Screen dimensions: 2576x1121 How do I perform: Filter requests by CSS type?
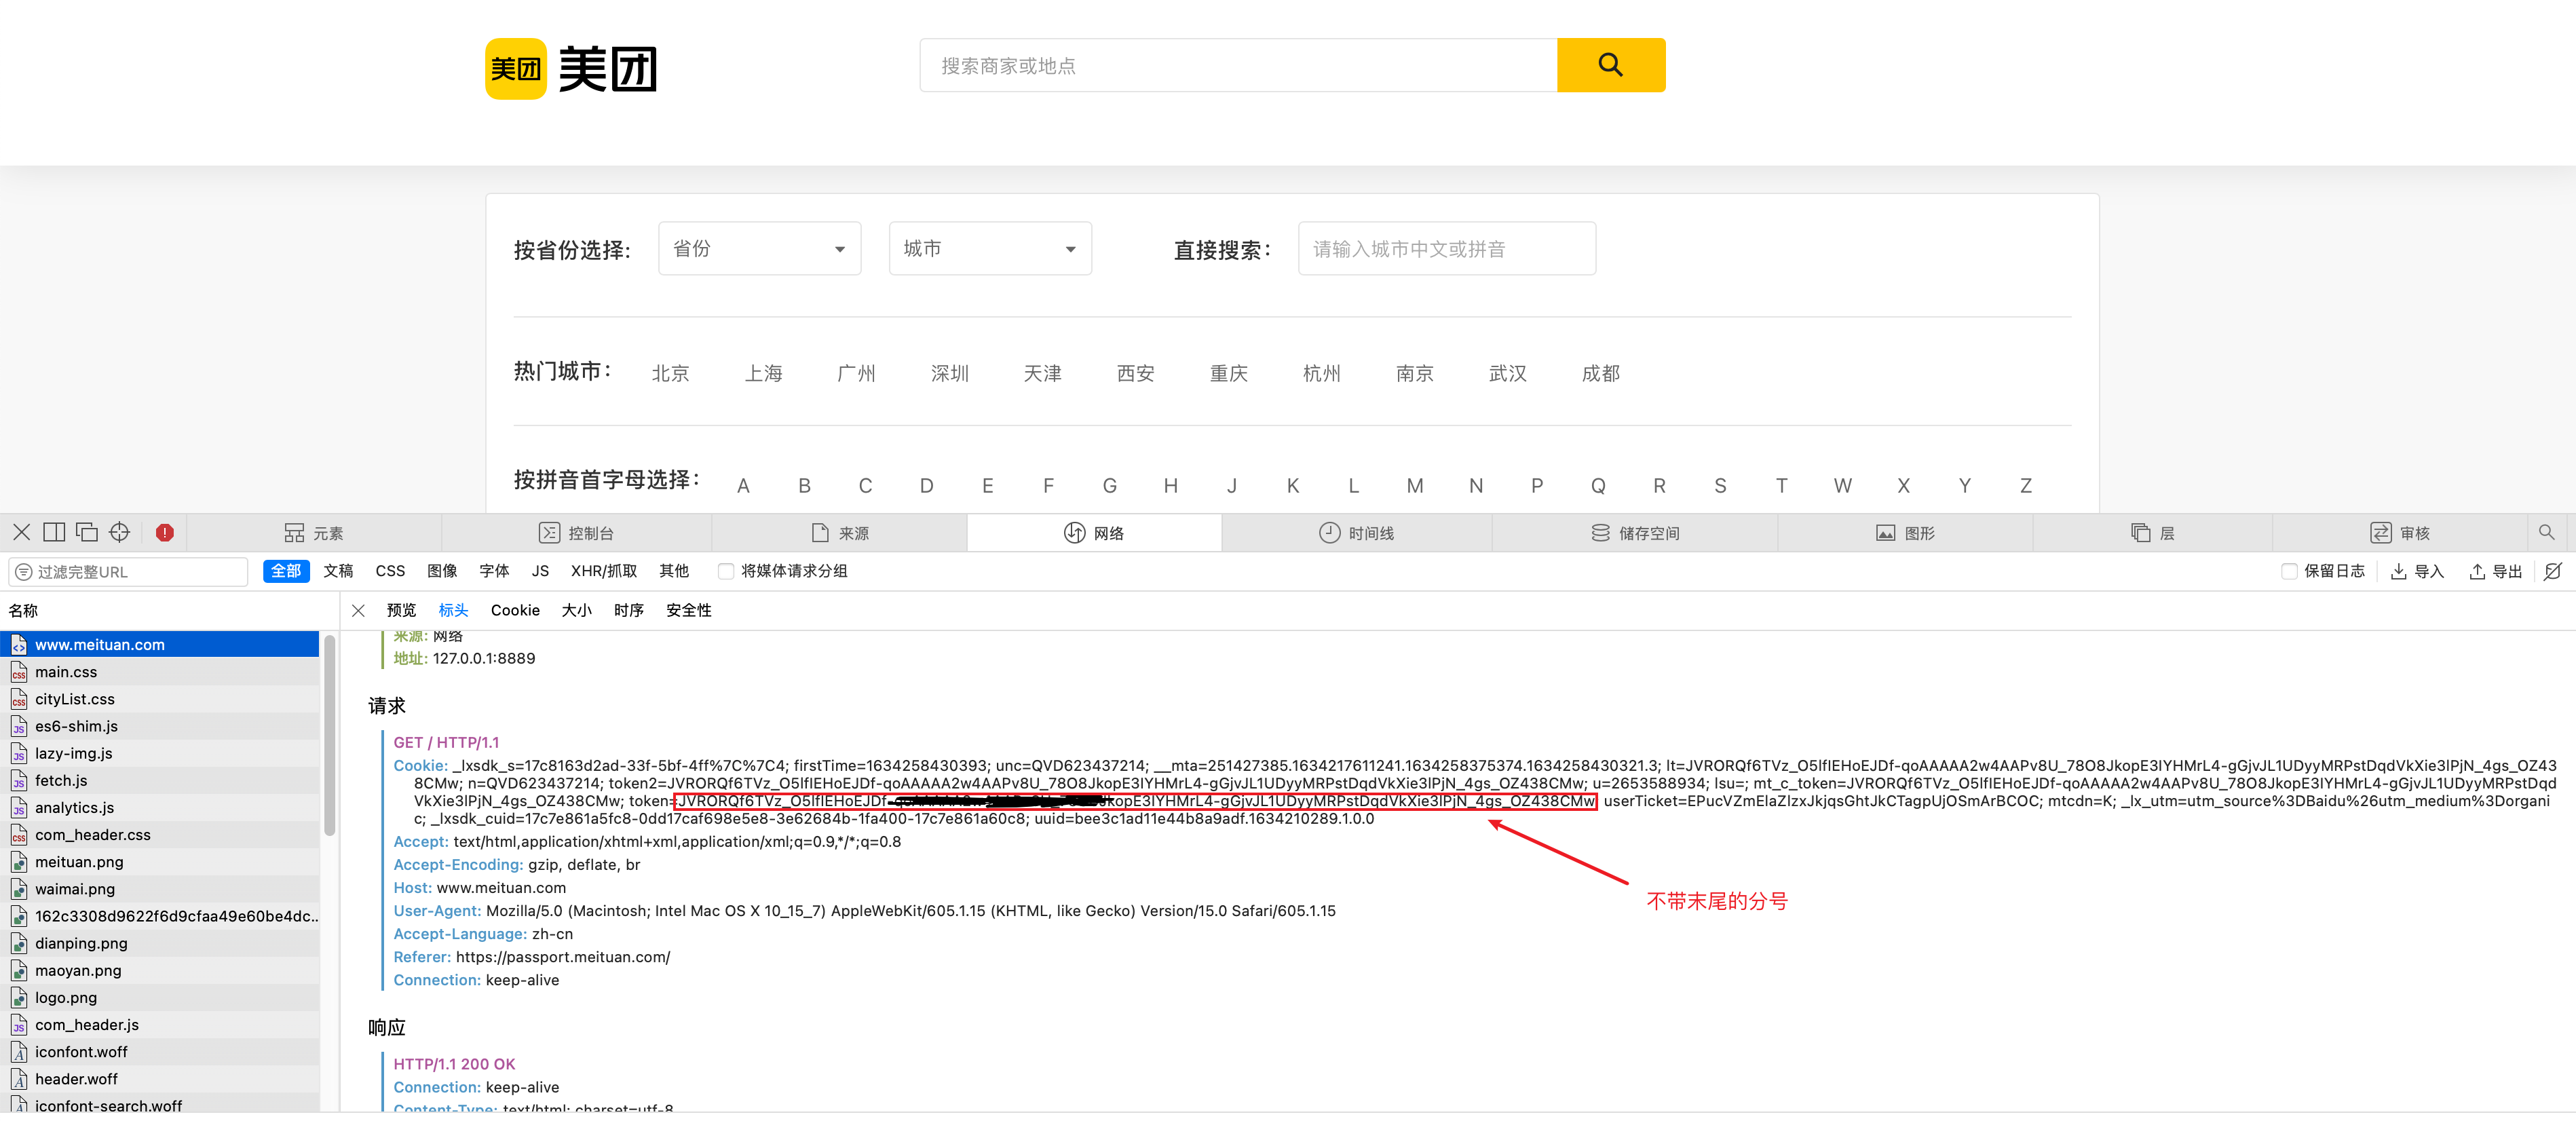(390, 571)
